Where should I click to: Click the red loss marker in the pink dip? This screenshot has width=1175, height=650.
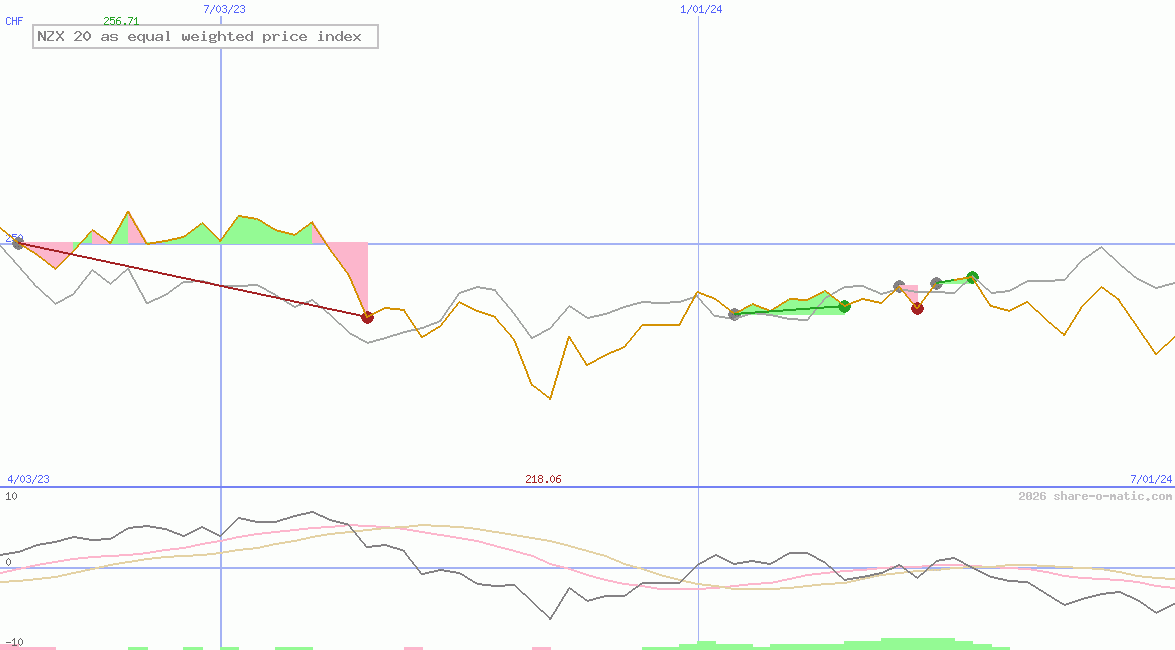(x=917, y=308)
